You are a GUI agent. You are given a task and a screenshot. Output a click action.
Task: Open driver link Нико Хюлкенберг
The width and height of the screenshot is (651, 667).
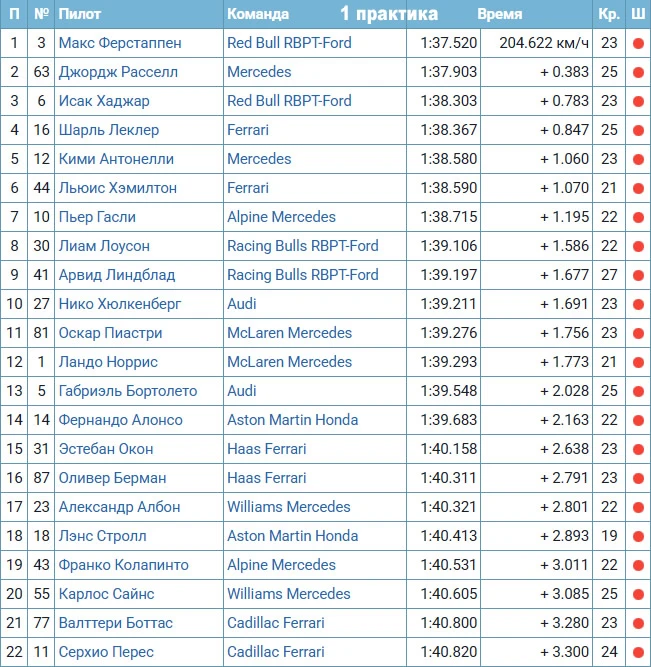point(120,304)
